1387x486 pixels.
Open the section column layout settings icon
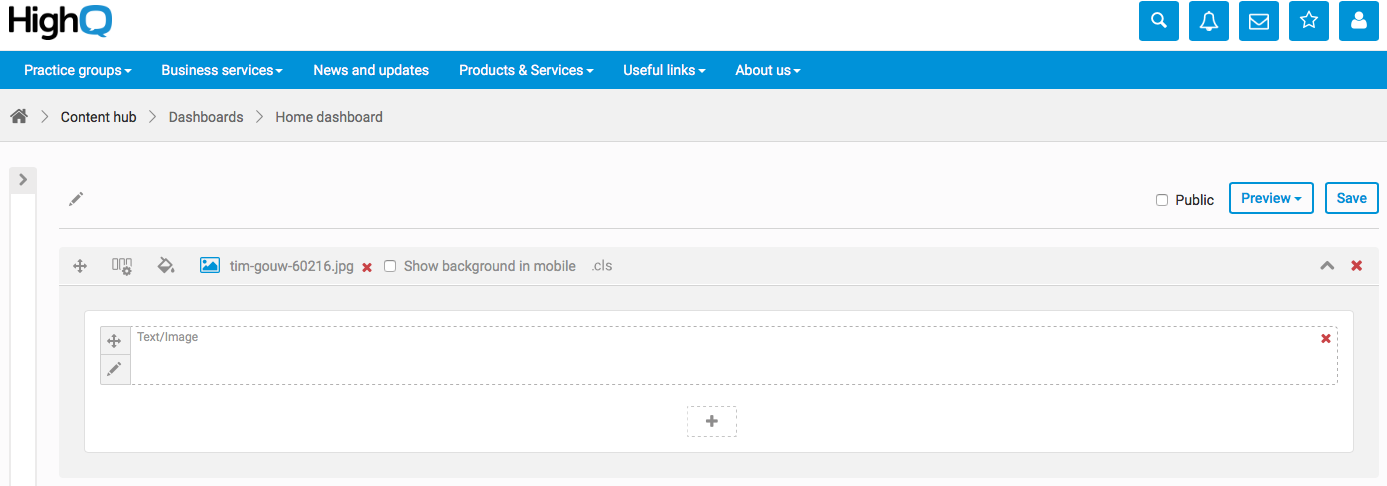[x=122, y=266]
